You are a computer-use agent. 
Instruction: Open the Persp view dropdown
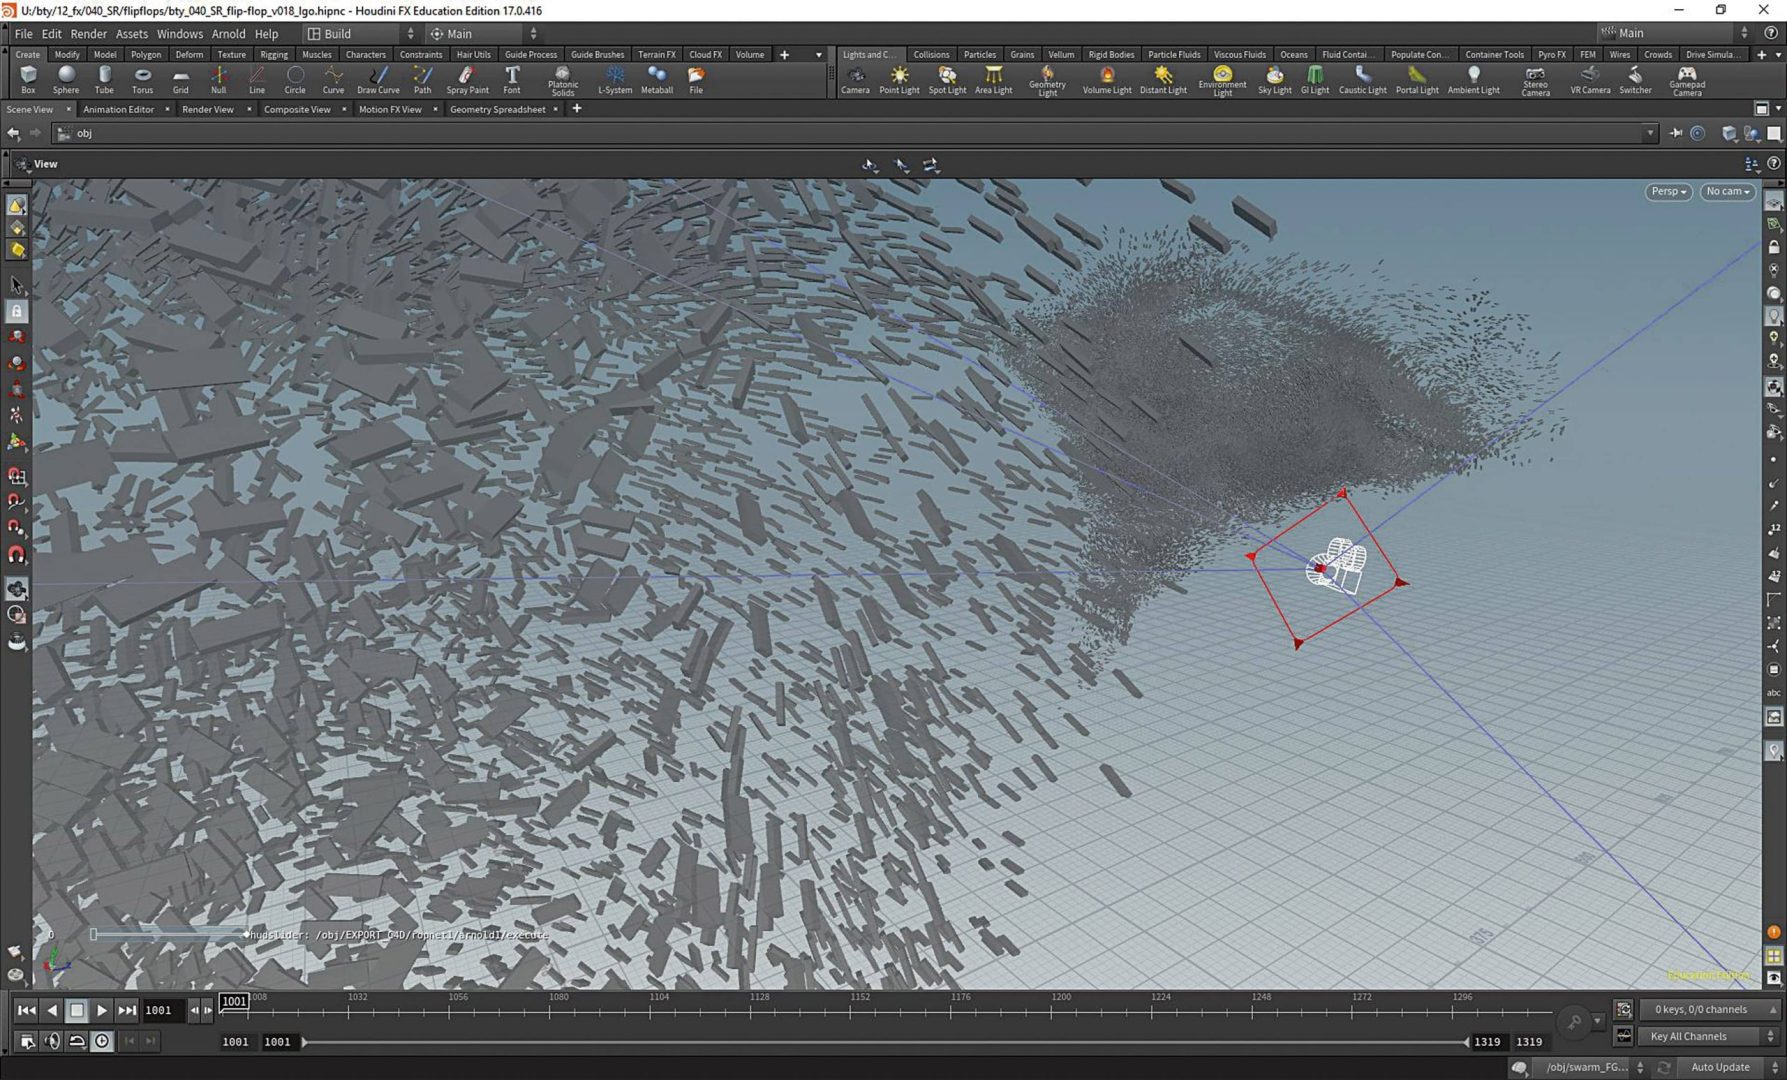[1667, 191]
